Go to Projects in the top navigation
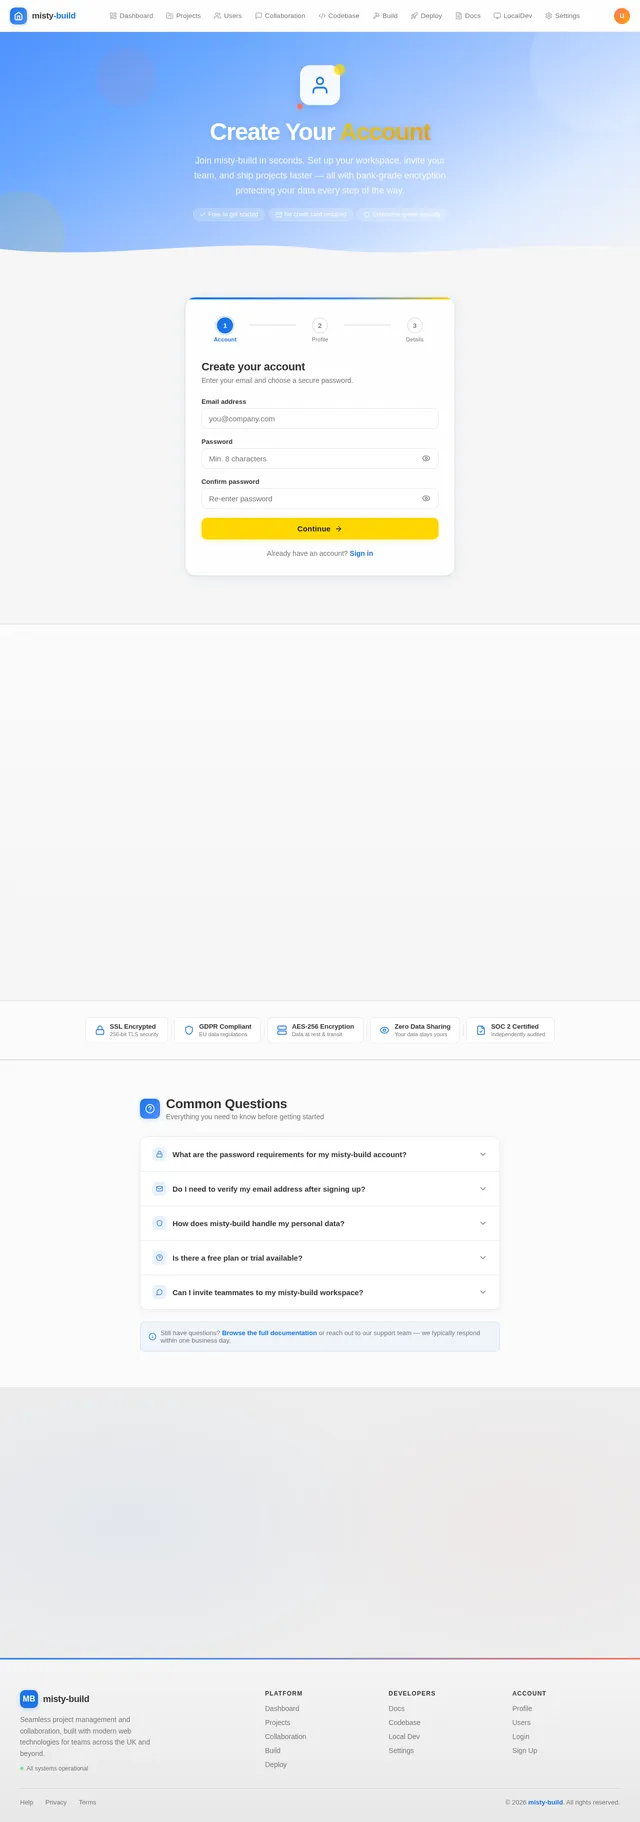 tap(183, 16)
